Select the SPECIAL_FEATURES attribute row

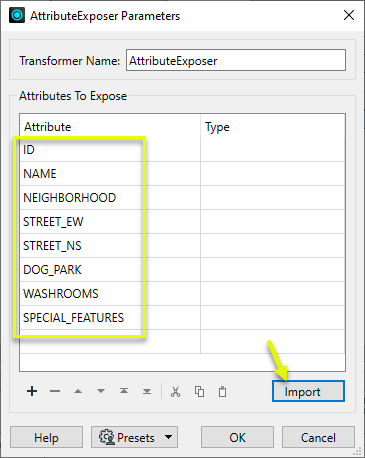[110, 318]
